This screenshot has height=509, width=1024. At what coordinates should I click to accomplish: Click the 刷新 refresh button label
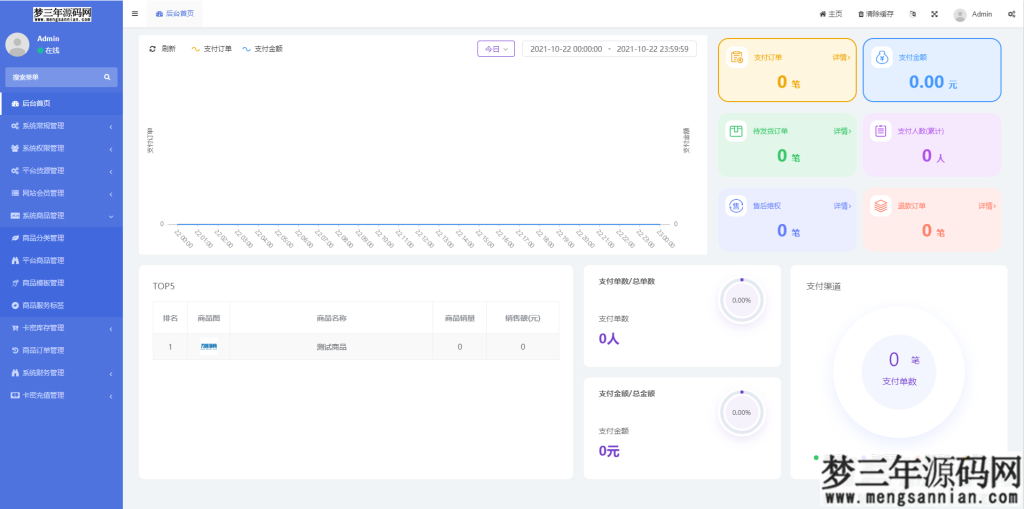(168, 49)
